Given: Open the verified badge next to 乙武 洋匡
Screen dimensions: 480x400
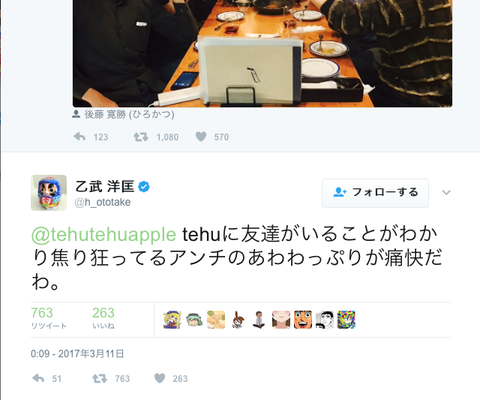Looking at the screenshot, I should click(144, 187).
